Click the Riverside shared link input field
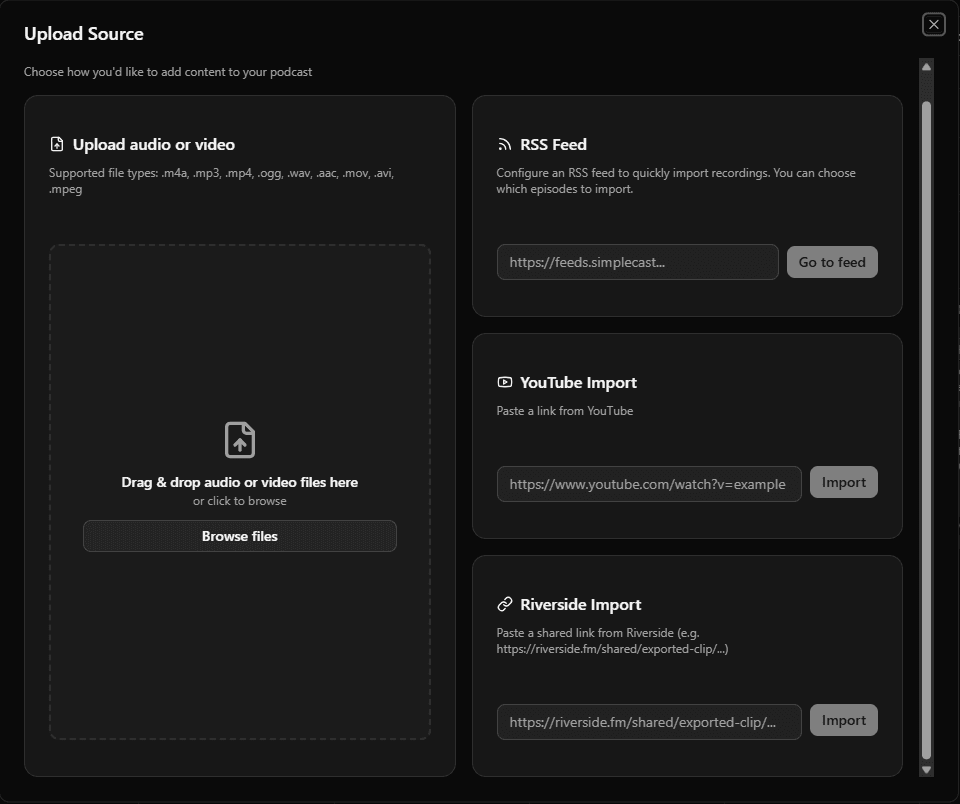Viewport: 960px width, 804px height. point(648,721)
